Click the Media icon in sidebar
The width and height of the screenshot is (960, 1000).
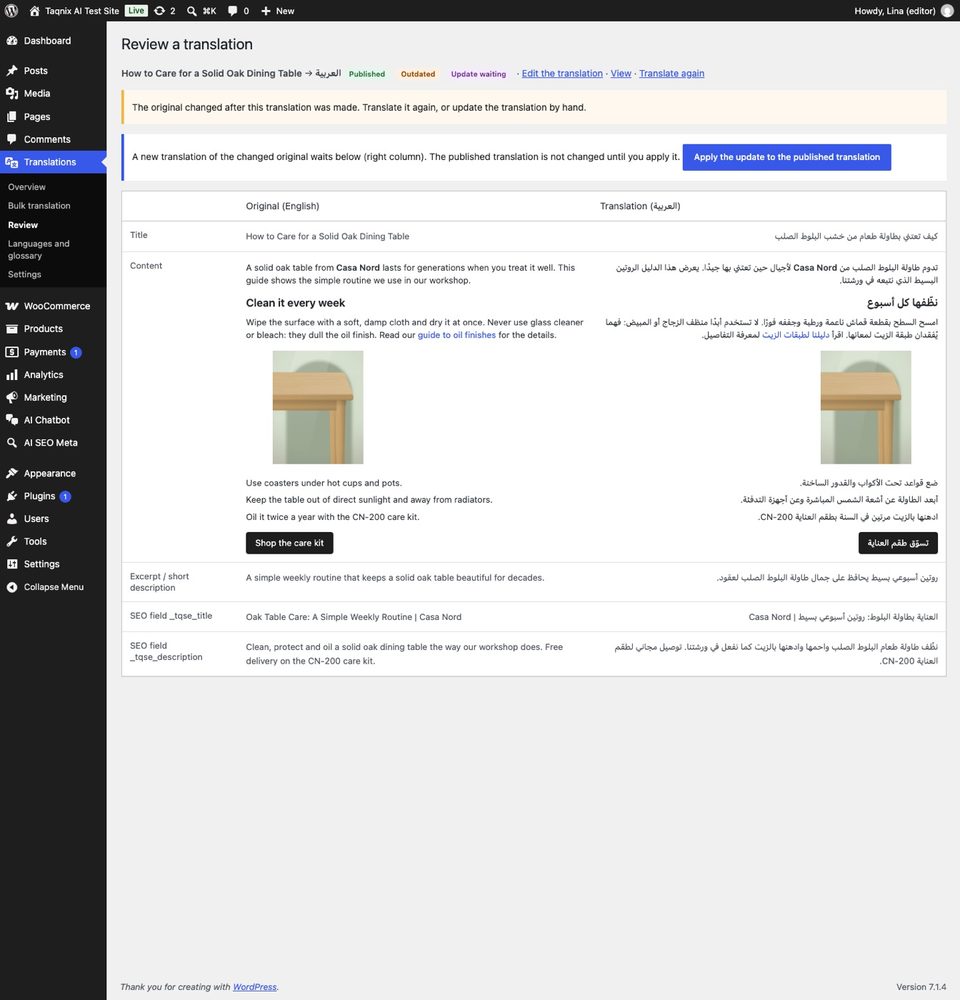tap(12, 93)
